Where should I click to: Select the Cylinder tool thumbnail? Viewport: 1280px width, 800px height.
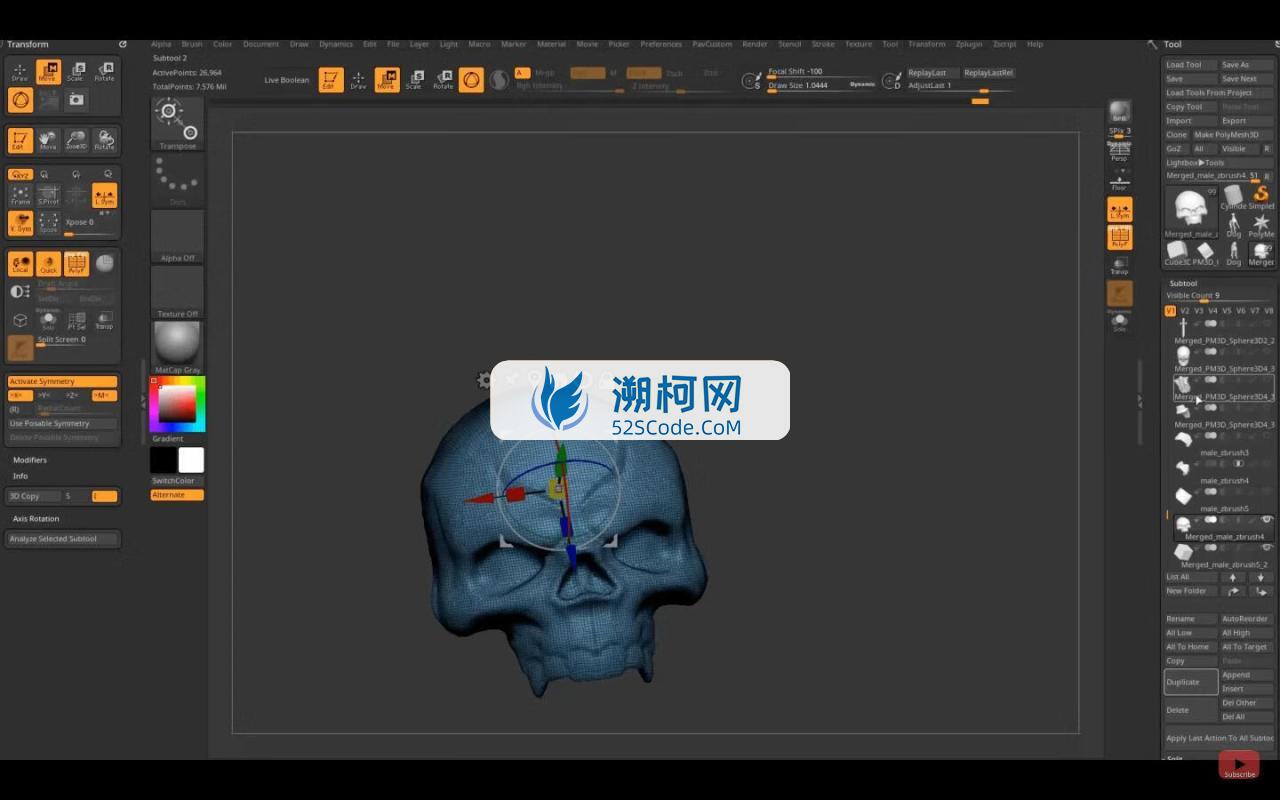coord(1233,195)
